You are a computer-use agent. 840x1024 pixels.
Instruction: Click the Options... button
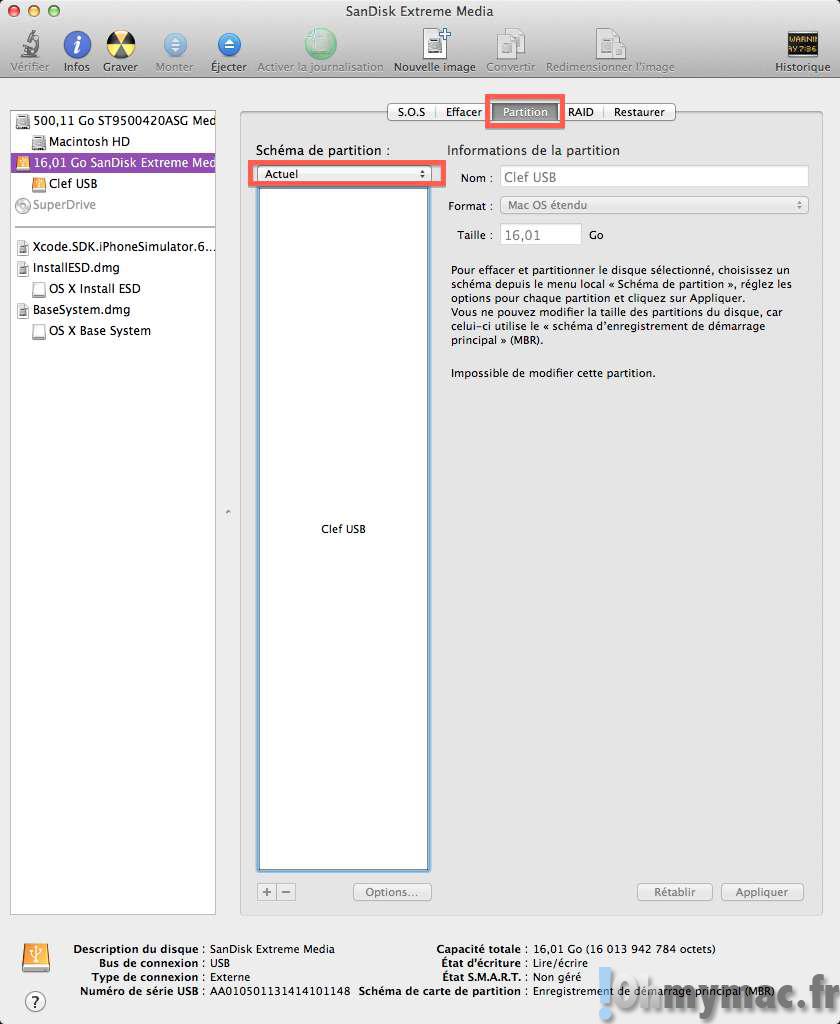pos(392,892)
